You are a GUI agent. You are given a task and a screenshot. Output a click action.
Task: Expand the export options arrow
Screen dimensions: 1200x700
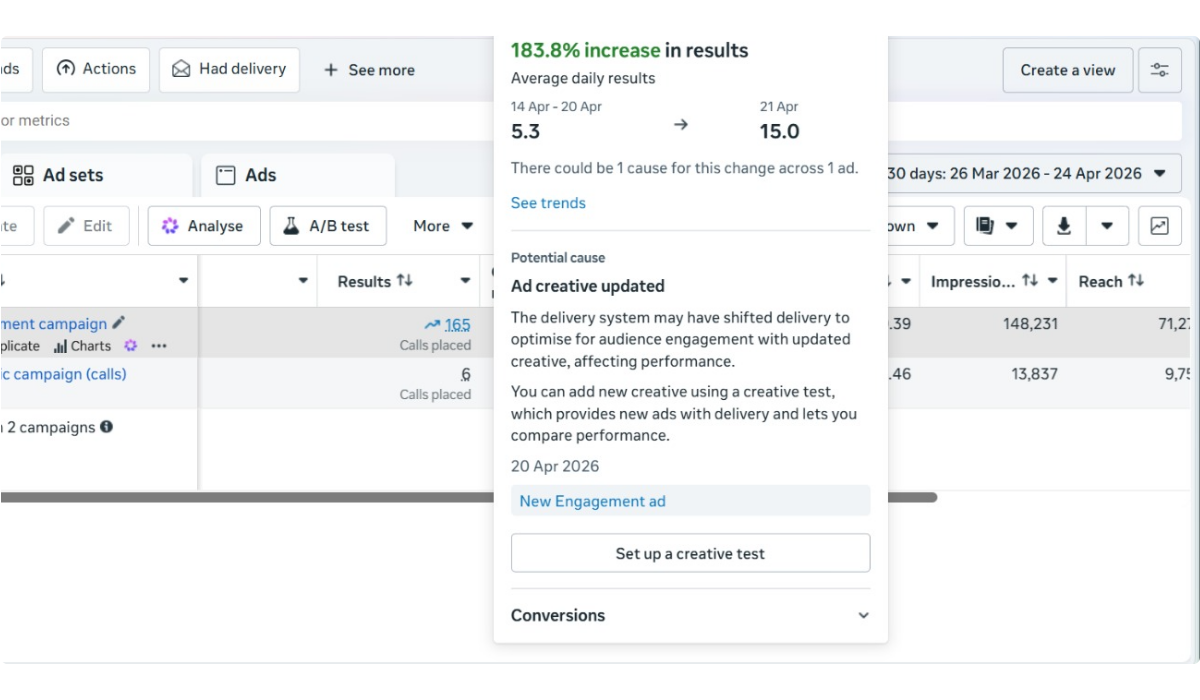tap(1107, 226)
